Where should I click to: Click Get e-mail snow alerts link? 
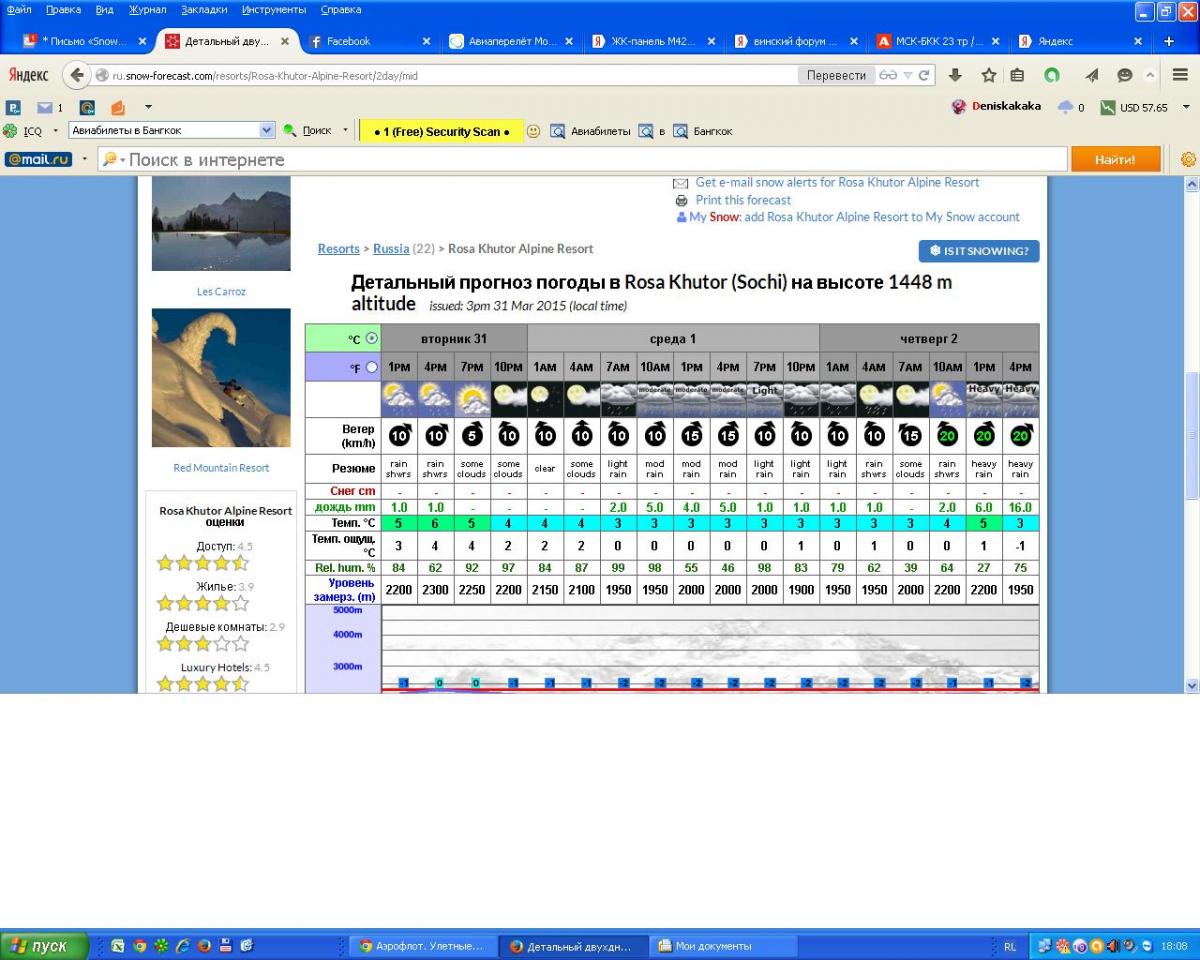point(837,183)
